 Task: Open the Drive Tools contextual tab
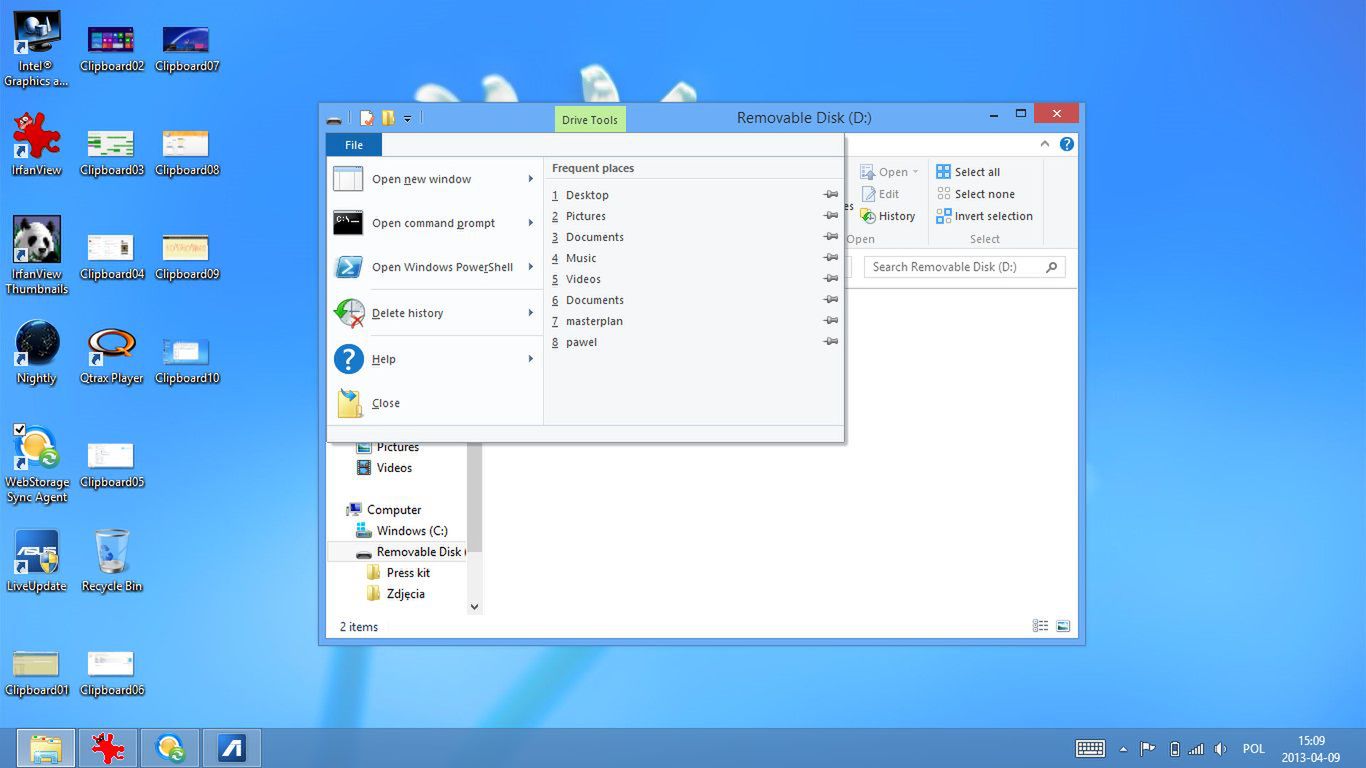click(589, 120)
